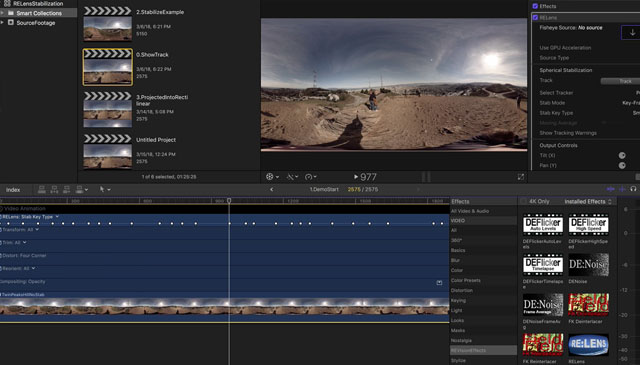Viewport: 640px width, 365px height.
Task: Open Trim: All animation dropdown
Action: (24, 243)
